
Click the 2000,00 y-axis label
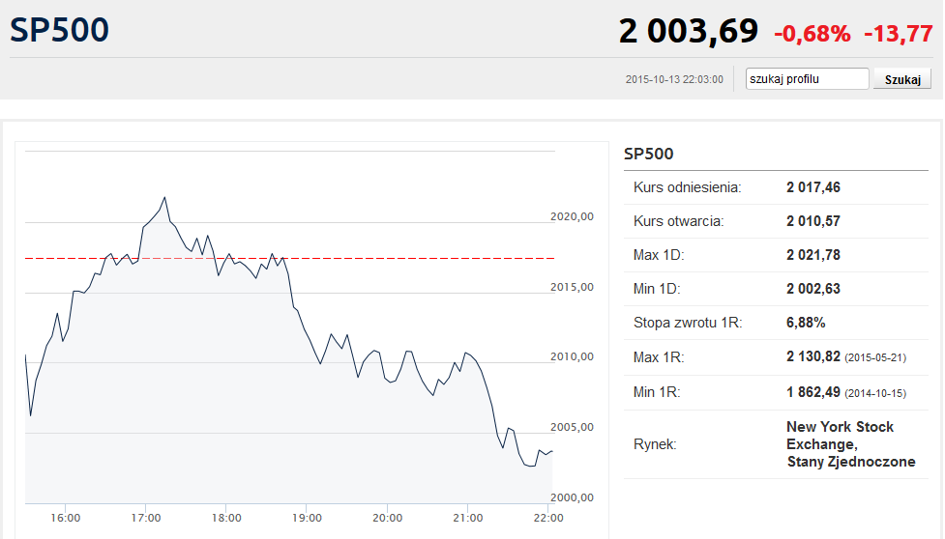point(572,497)
